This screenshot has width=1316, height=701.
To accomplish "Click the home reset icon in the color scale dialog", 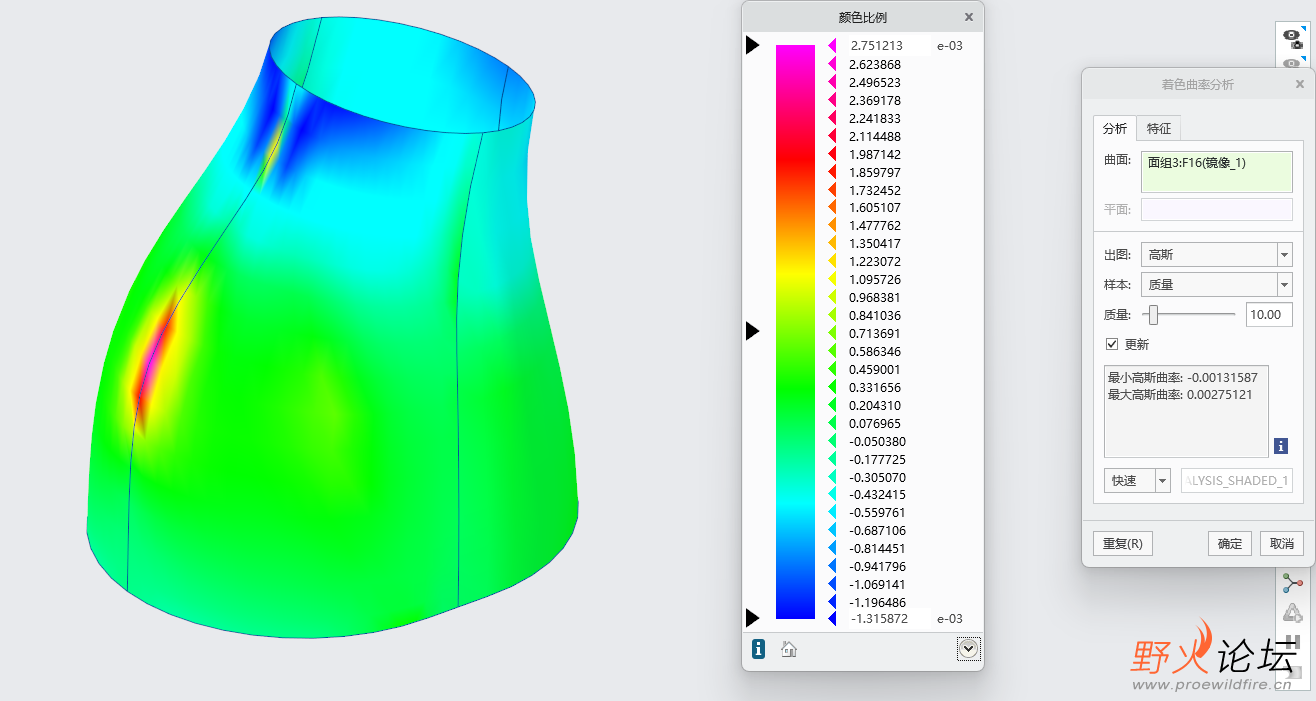I will [x=788, y=649].
